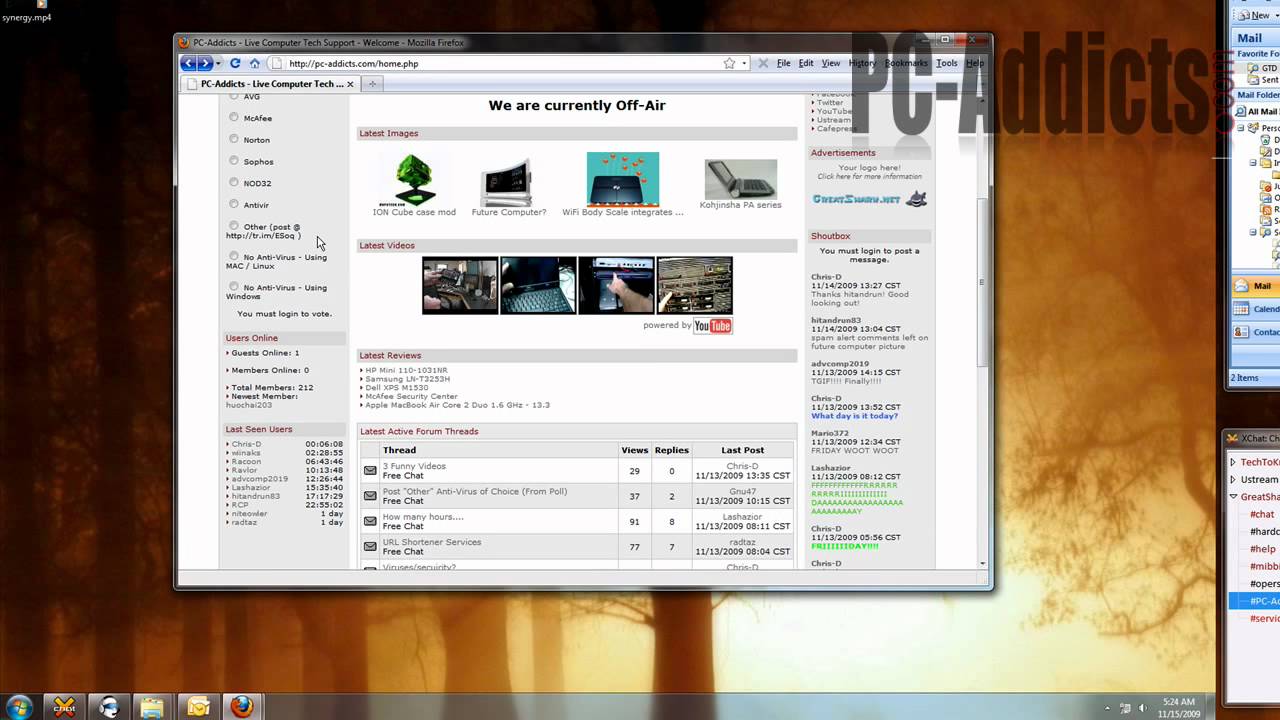Open Kohjinsha PA series laptop thumbnail
Viewport: 1280px width, 720px height.
(740, 180)
